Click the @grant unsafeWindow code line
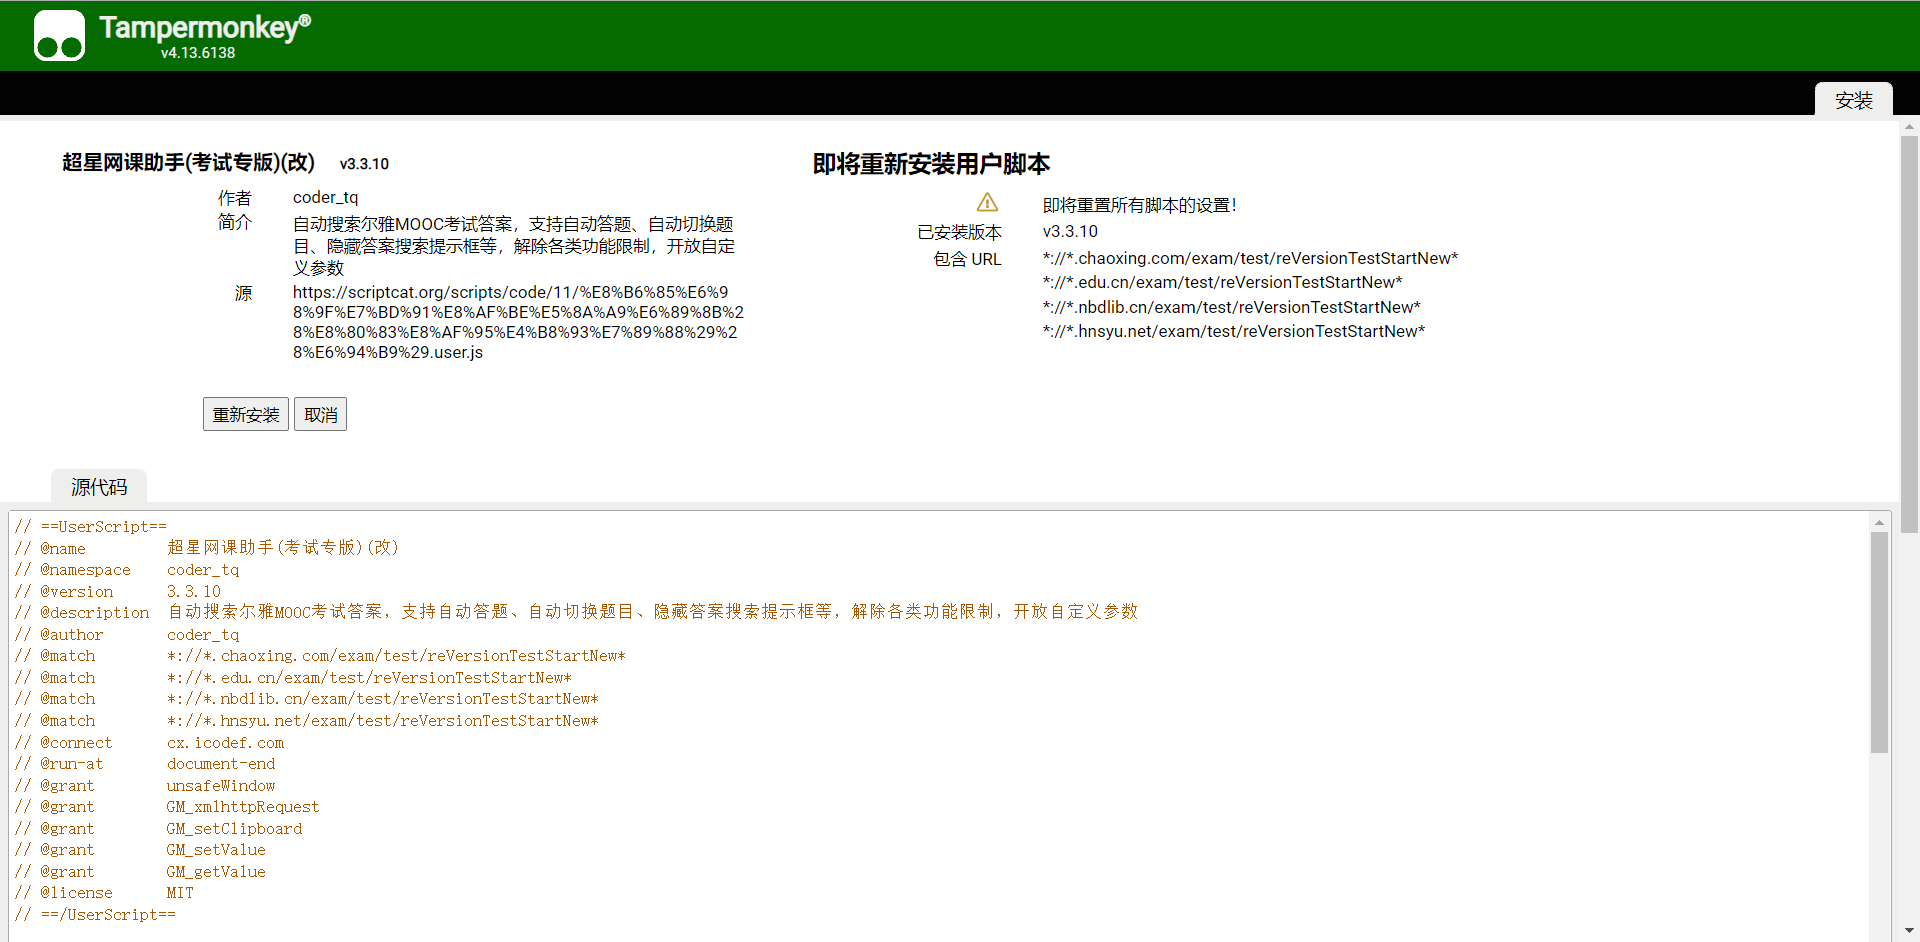This screenshot has width=1920, height=942. 145,785
